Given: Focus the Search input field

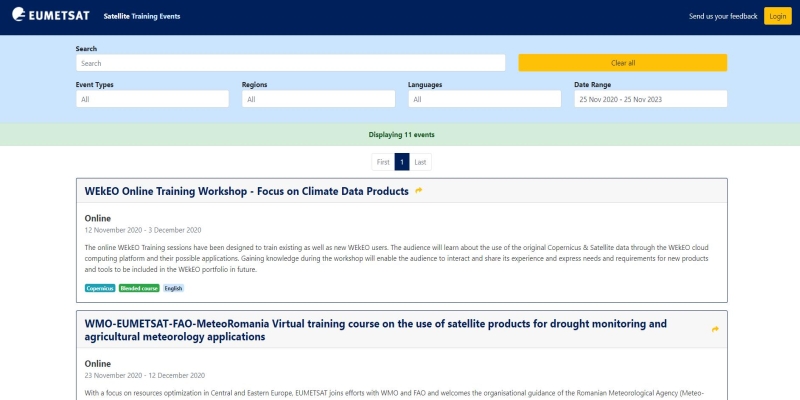Looking at the screenshot, I should (x=291, y=63).
